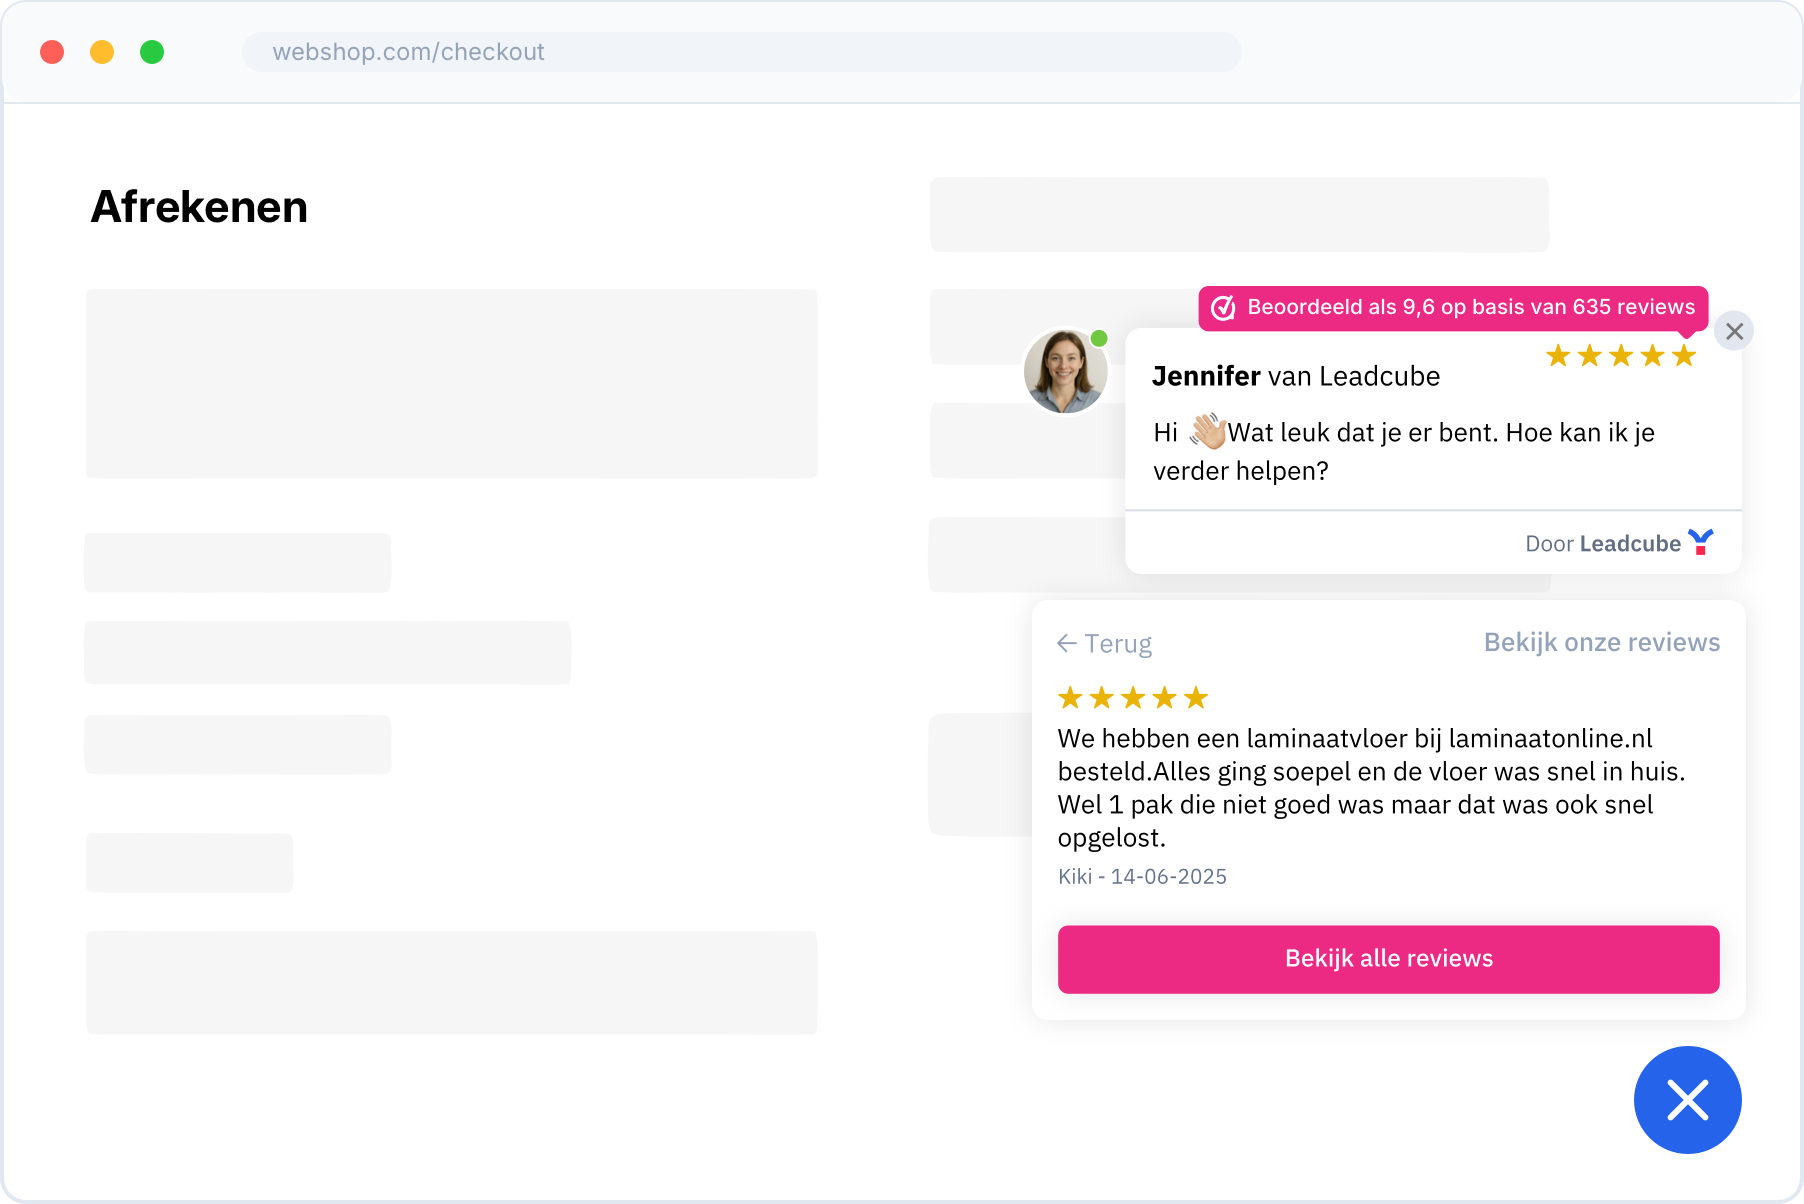Screen dimensions: 1804x1204
Task: Click the Bekijk alle reviews button
Action: [1388, 959]
